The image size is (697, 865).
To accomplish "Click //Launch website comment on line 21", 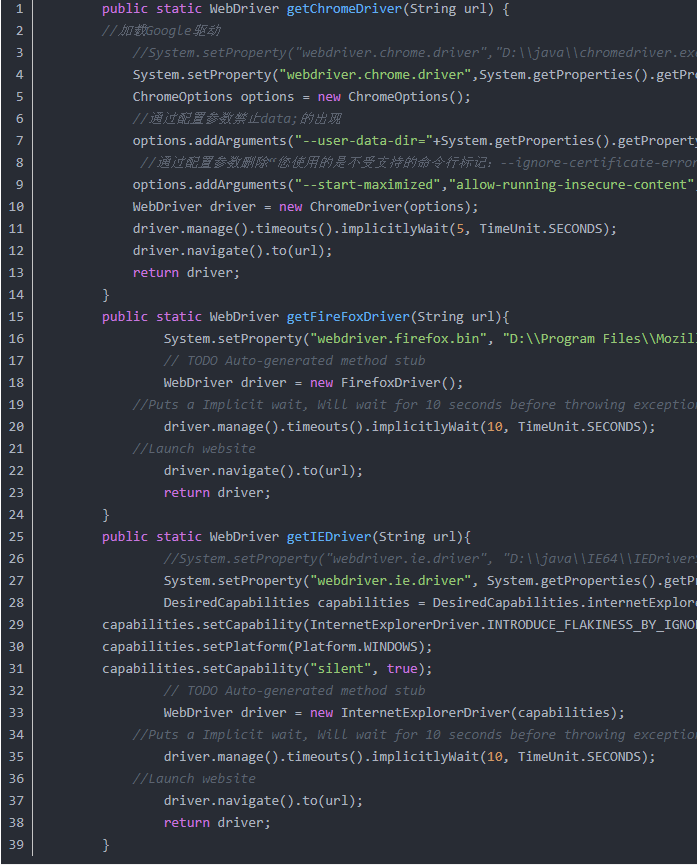I will pos(194,448).
